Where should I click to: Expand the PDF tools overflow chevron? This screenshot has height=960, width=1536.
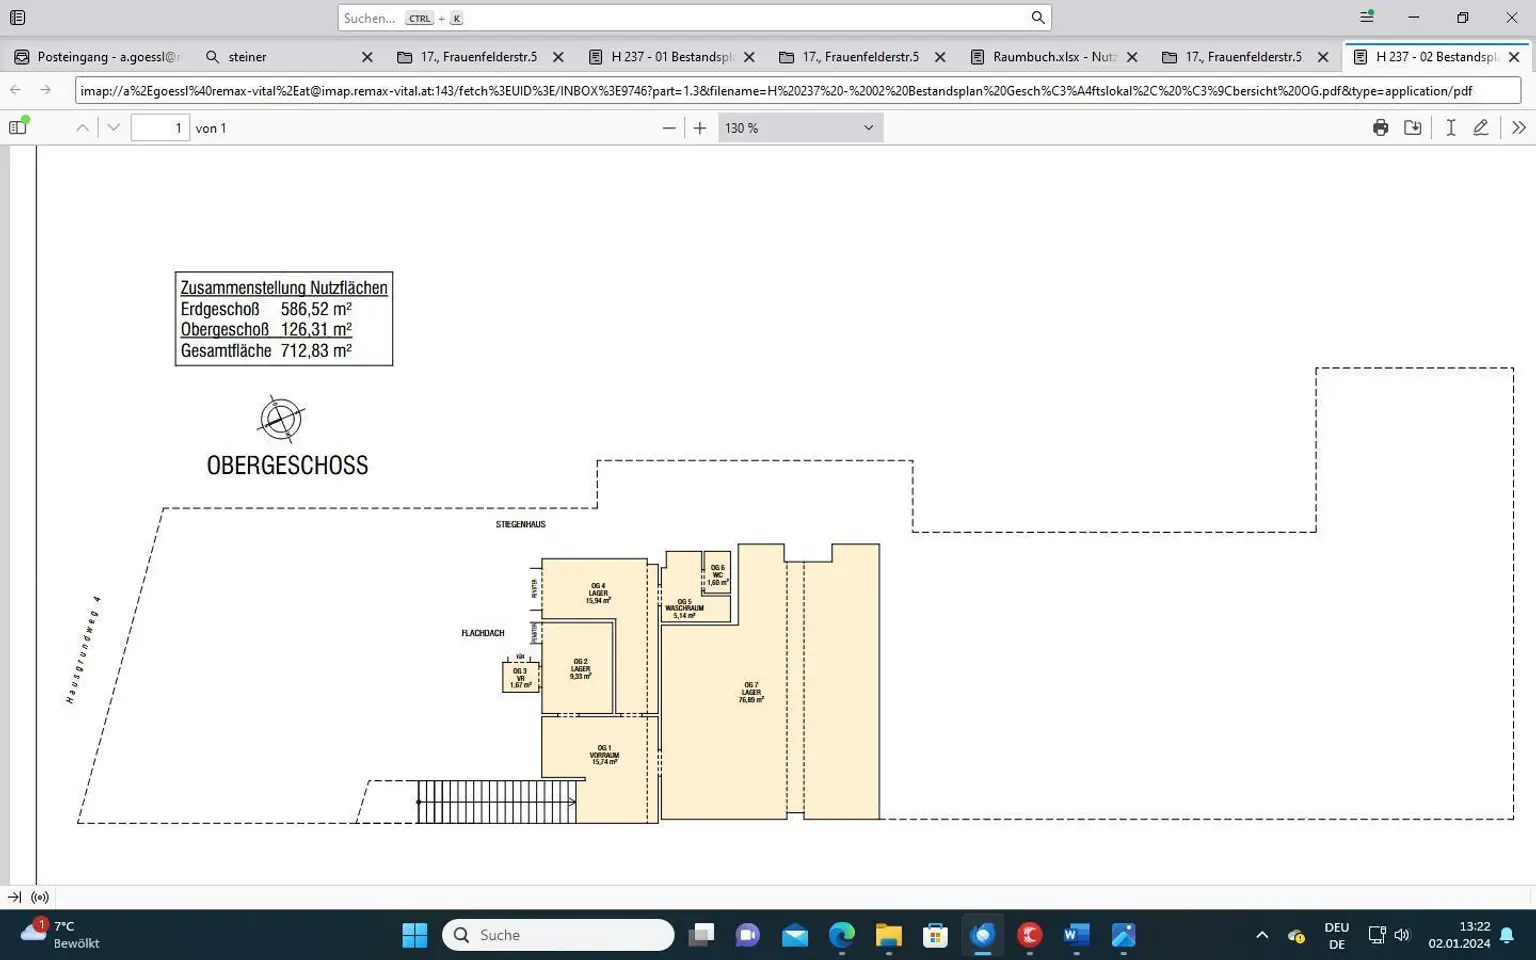(x=1518, y=128)
